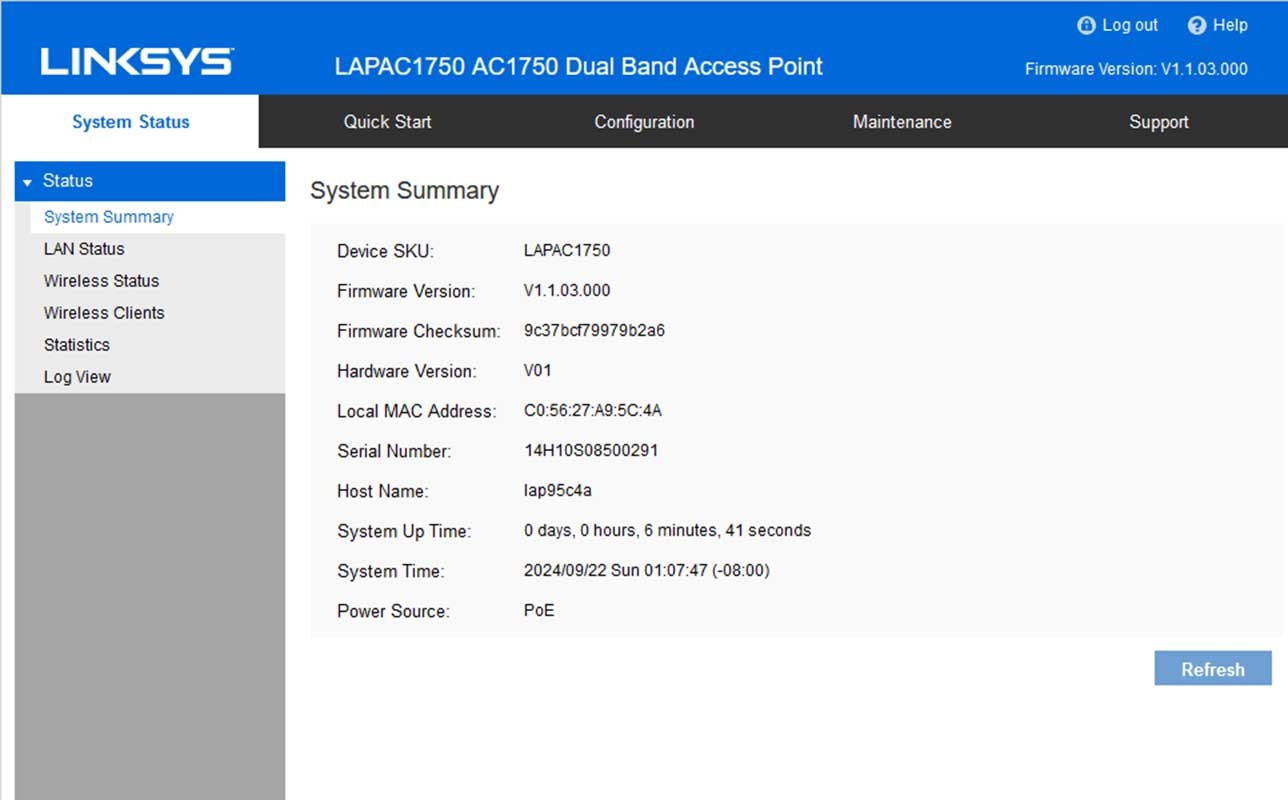This screenshot has width=1288, height=800.
Task: Switch to the Configuration tab
Action: coord(644,122)
